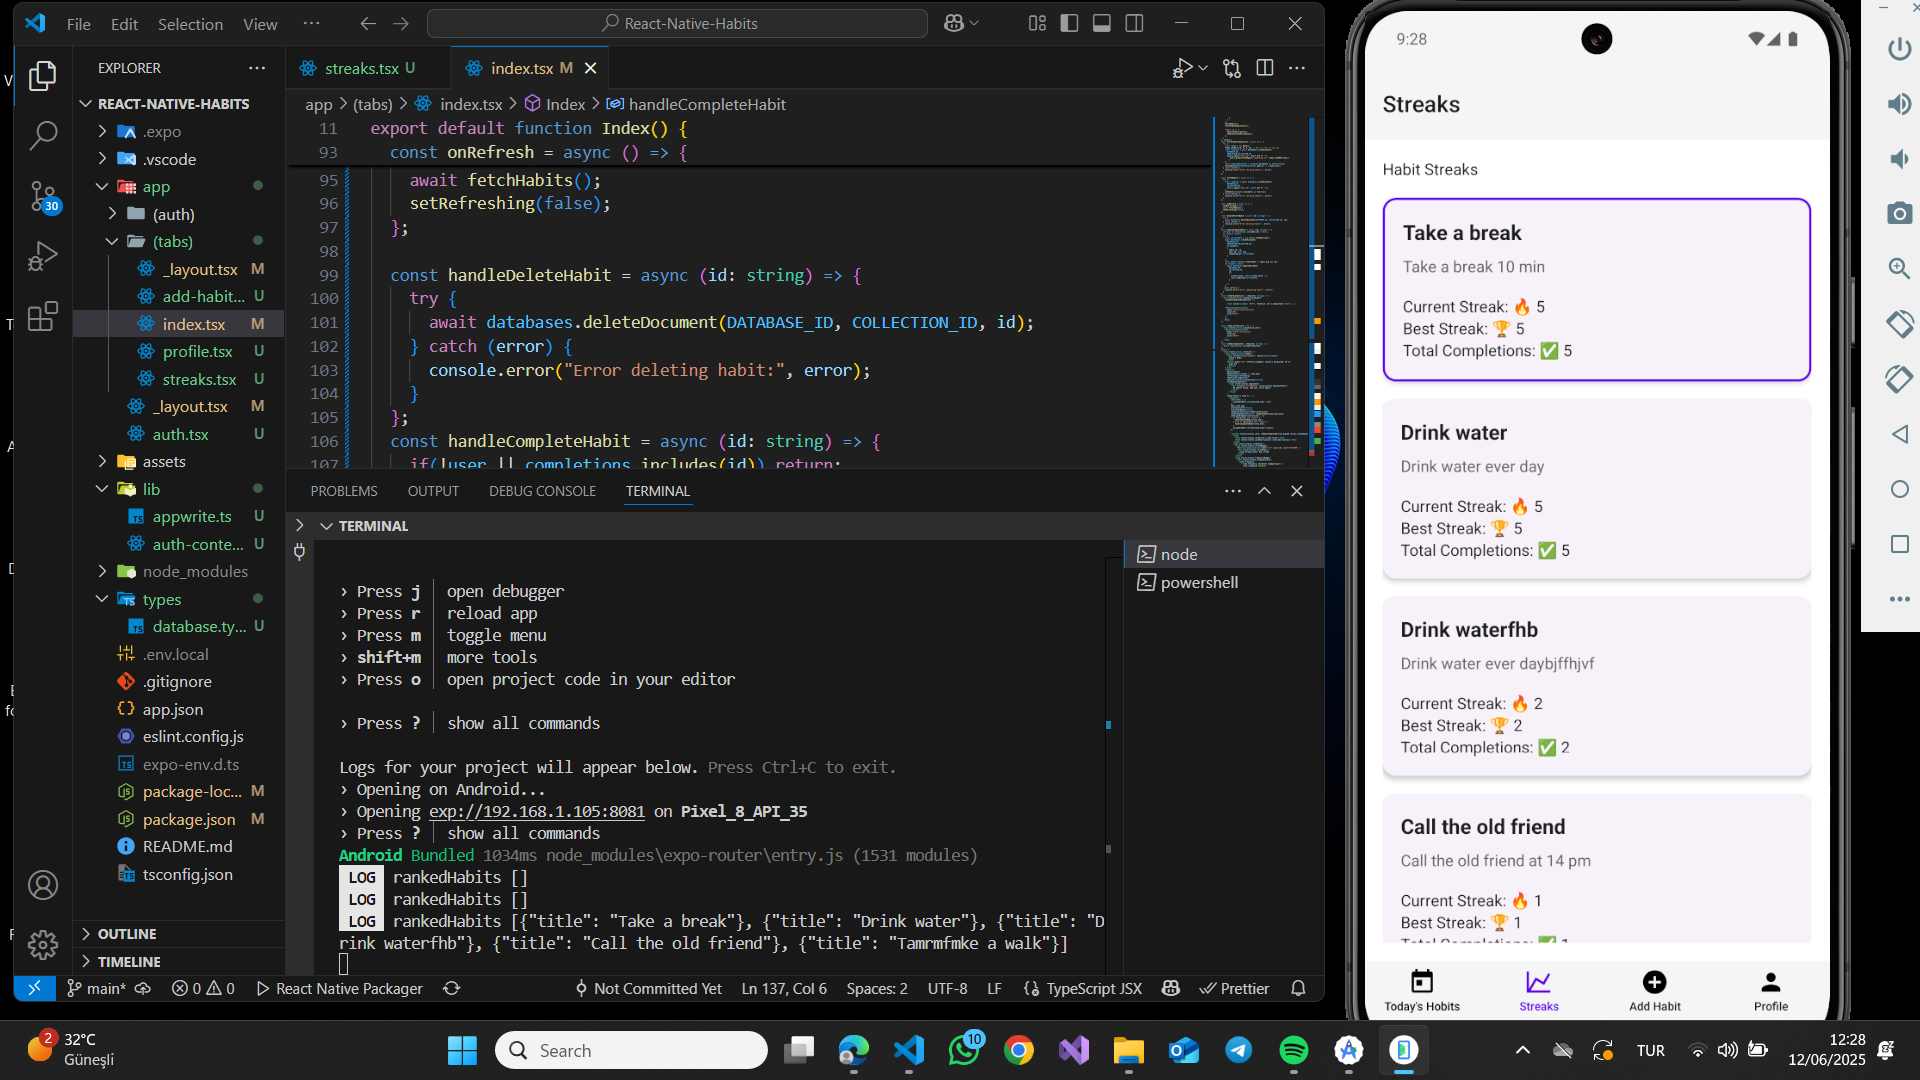Click TypeScript JSX language mode
The width and height of the screenshot is (1920, 1080).
click(x=1094, y=988)
